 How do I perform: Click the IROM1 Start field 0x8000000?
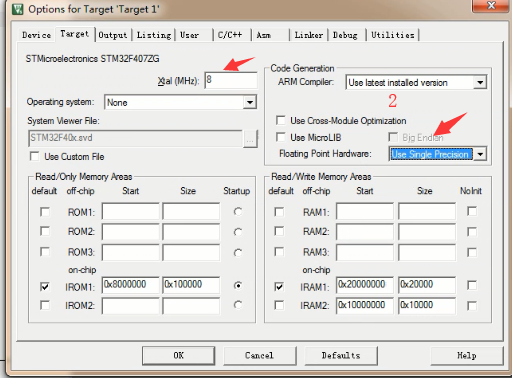tap(131, 285)
